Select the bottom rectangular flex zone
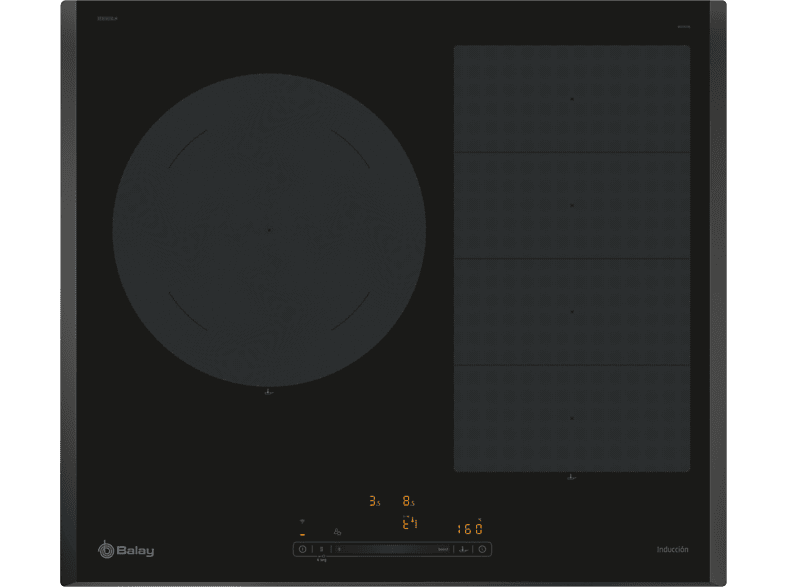786x587 pixels. (571, 417)
